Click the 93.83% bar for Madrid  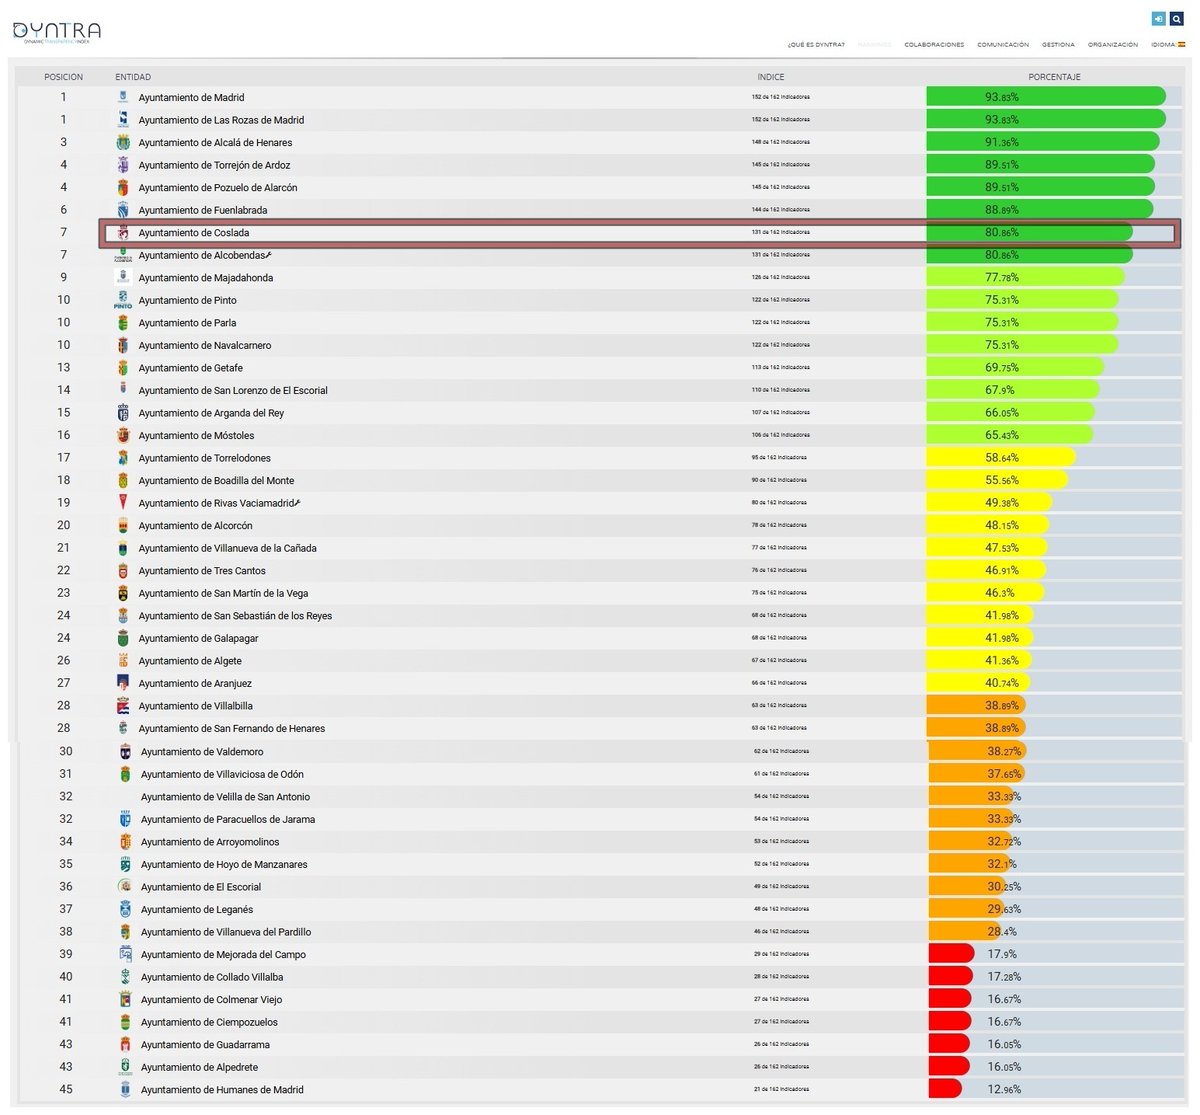point(1046,97)
